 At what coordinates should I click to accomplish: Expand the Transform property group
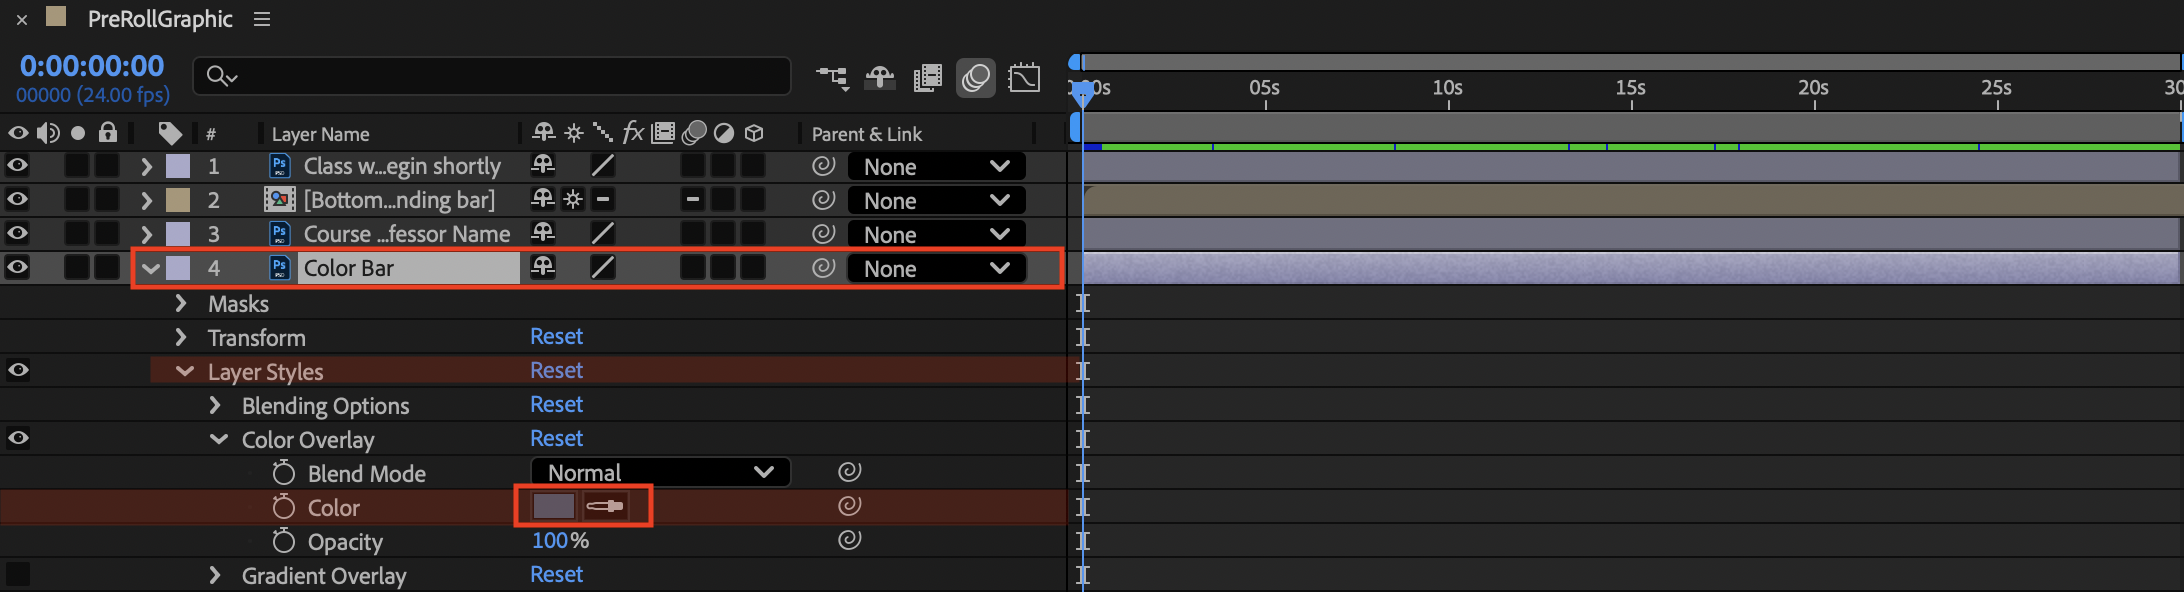pos(181,337)
